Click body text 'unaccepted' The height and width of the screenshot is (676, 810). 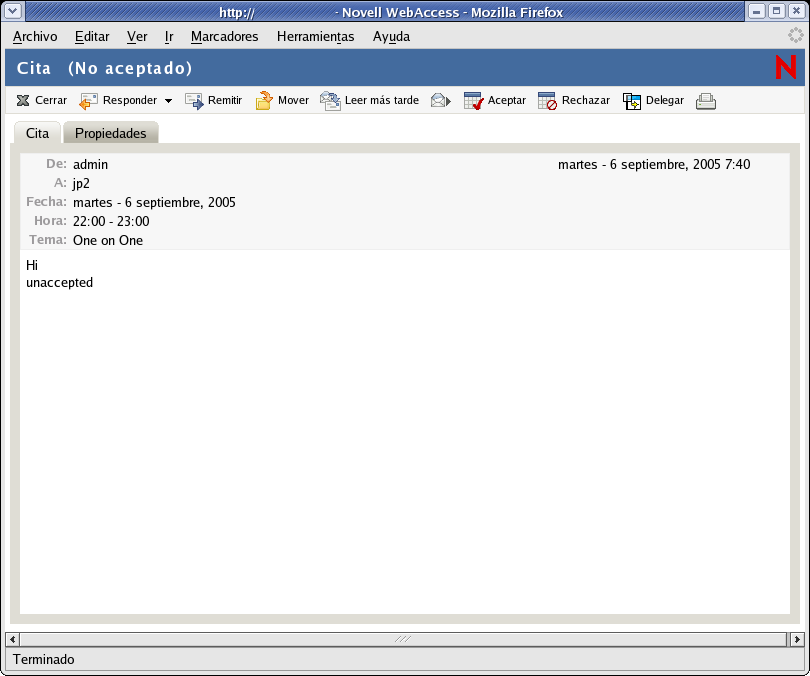click(x=59, y=283)
